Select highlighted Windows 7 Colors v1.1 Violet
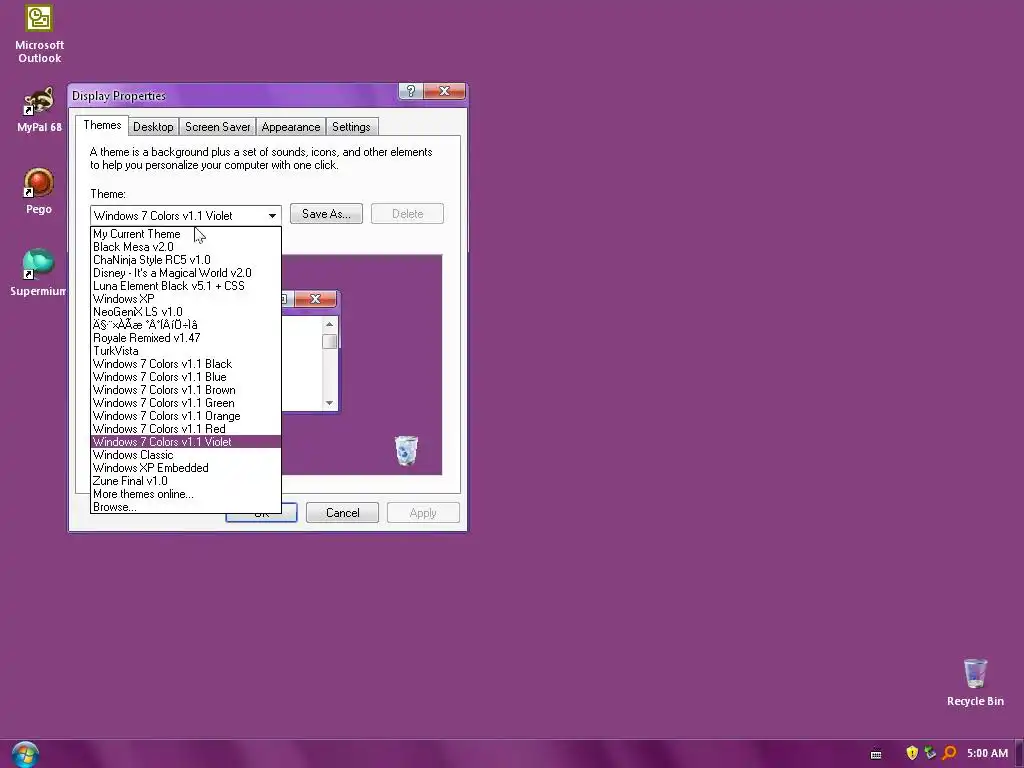 coord(185,442)
